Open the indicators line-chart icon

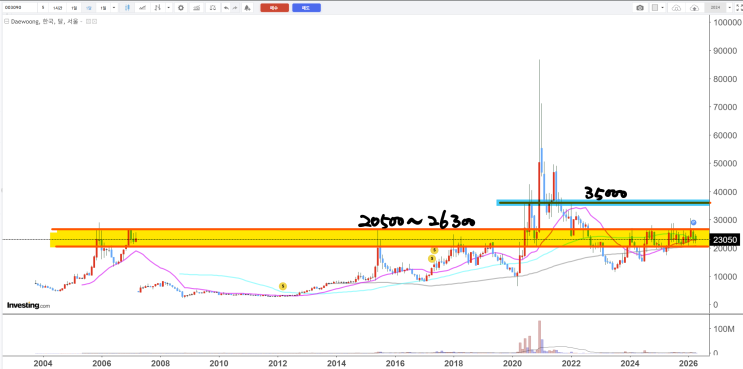tap(142, 8)
